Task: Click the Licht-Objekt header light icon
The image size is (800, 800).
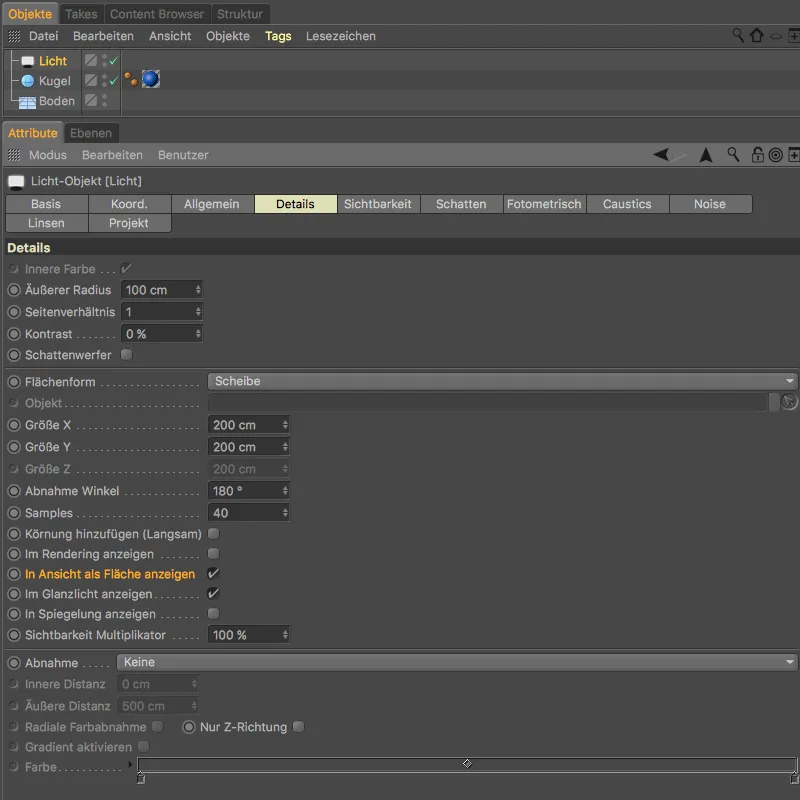Action: point(16,182)
